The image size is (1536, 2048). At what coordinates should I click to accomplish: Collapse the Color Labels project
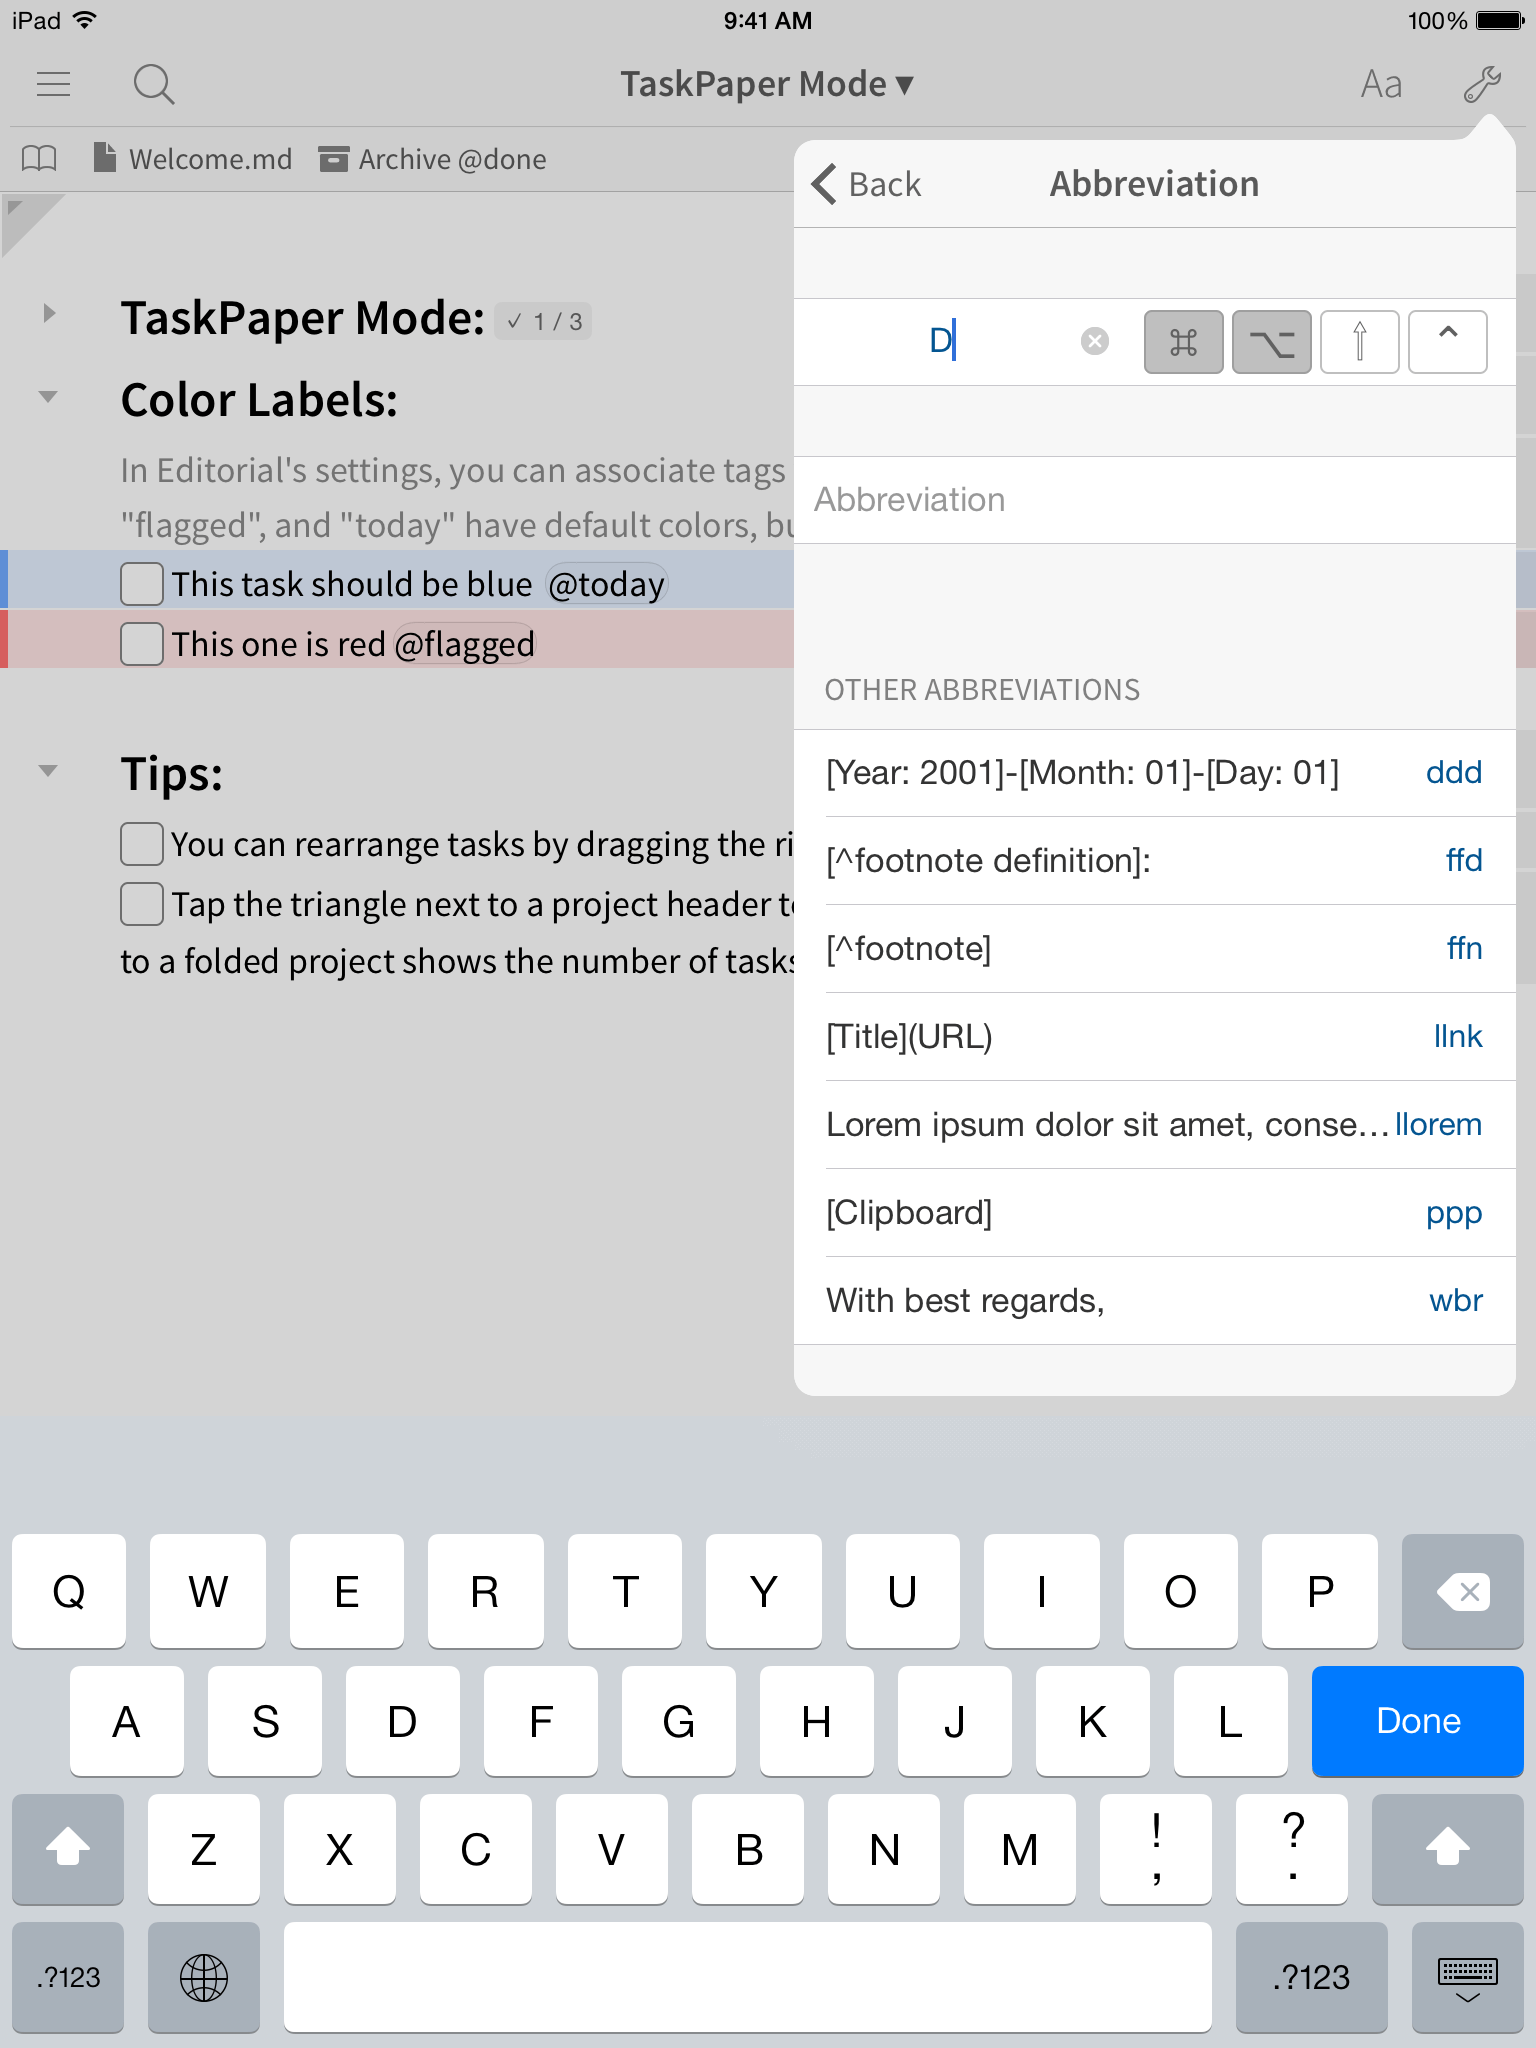point(48,397)
